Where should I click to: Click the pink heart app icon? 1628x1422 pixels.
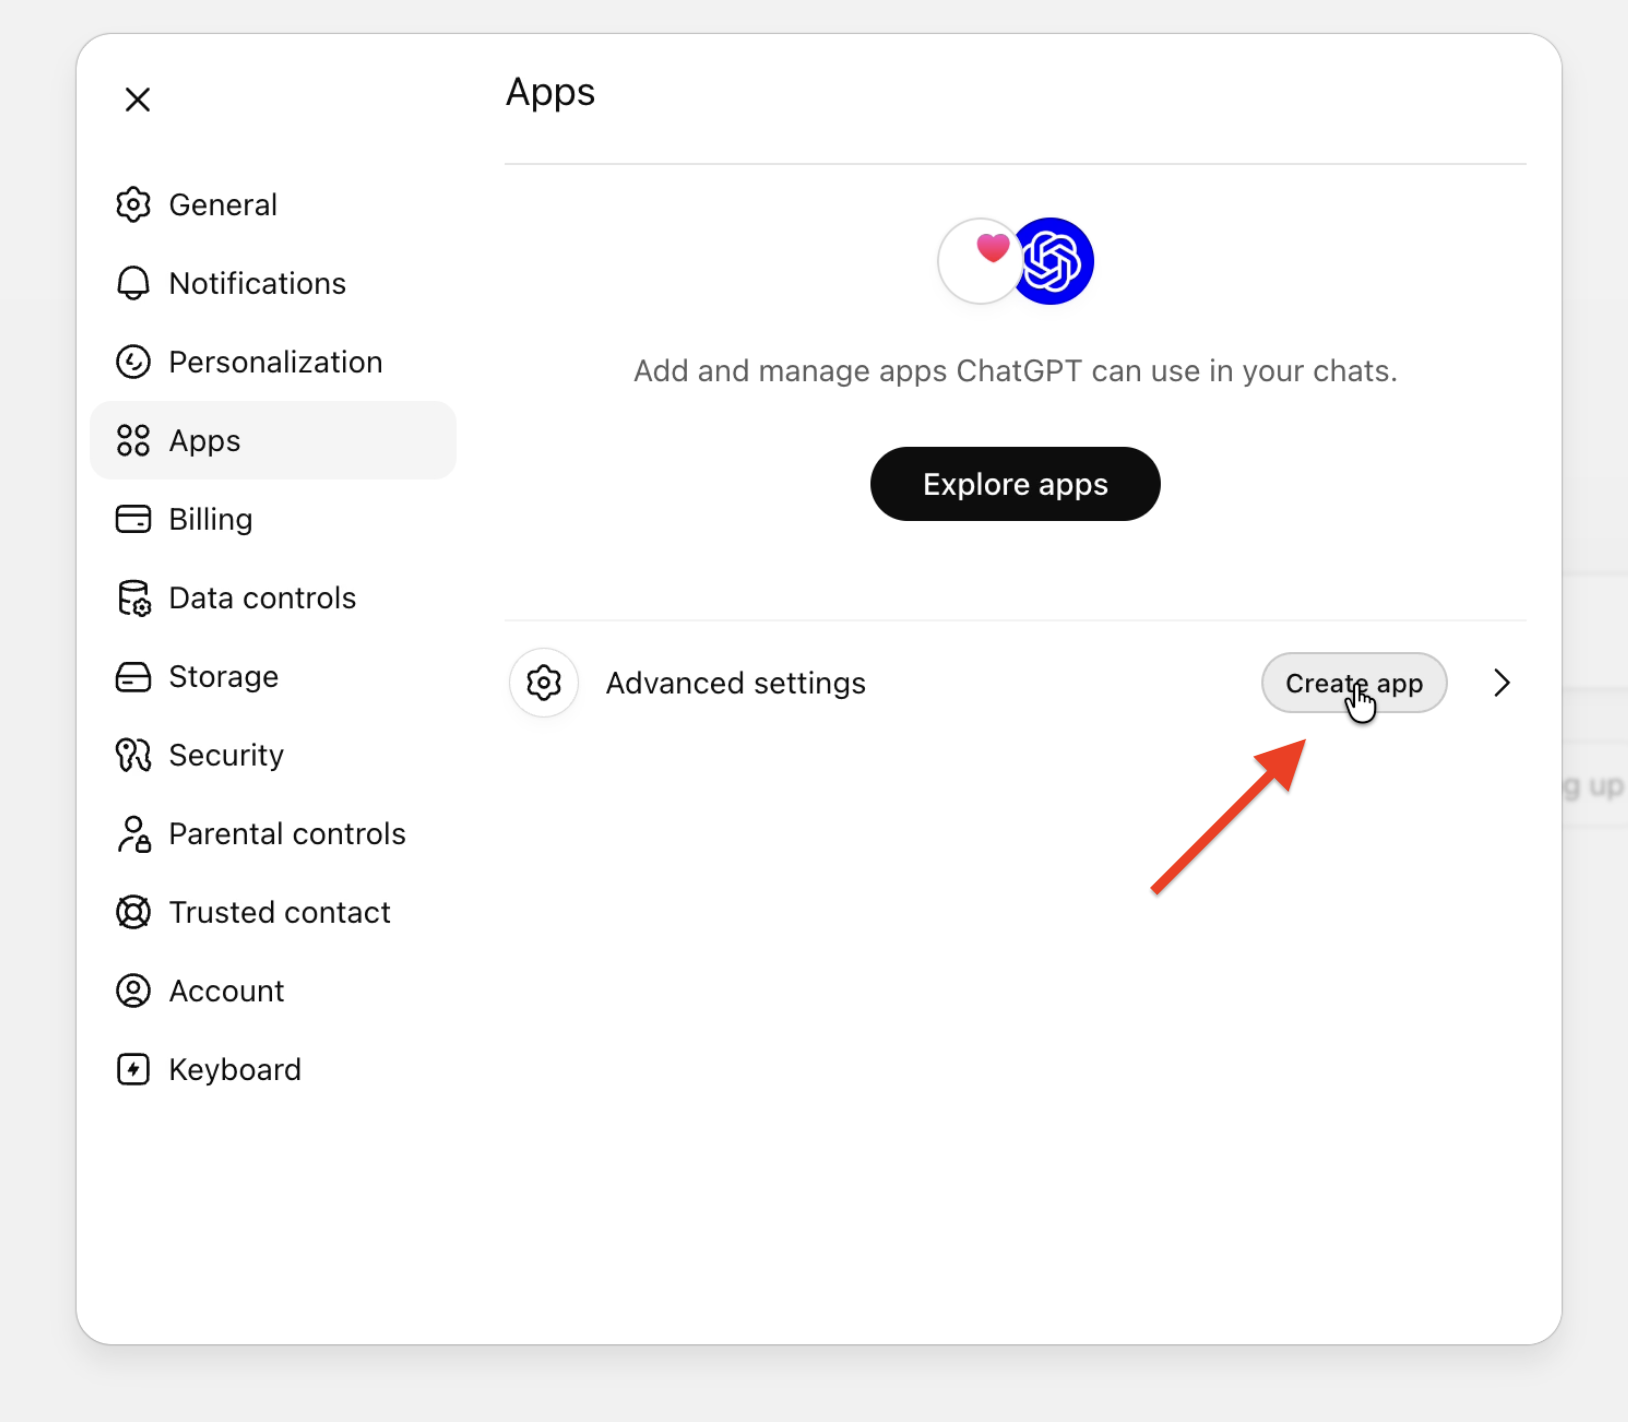click(x=980, y=261)
